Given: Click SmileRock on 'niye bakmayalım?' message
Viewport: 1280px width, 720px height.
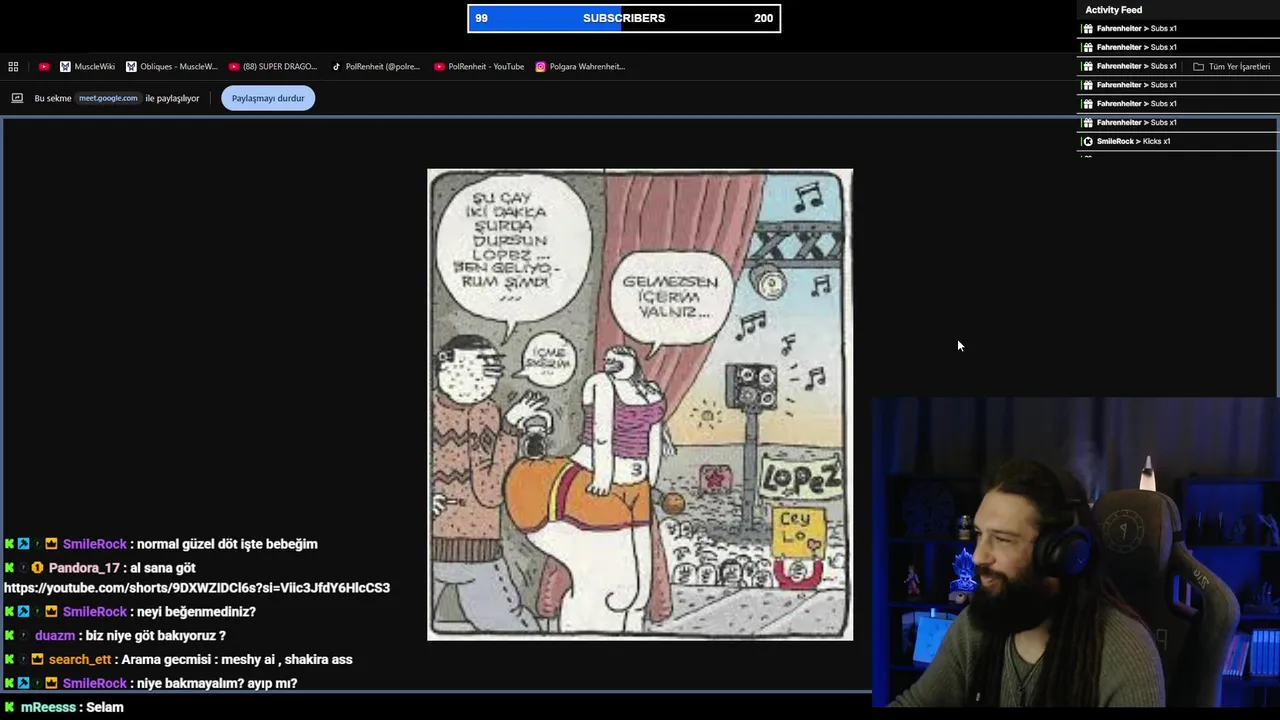Looking at the screenshot, I should click(95, 684).
